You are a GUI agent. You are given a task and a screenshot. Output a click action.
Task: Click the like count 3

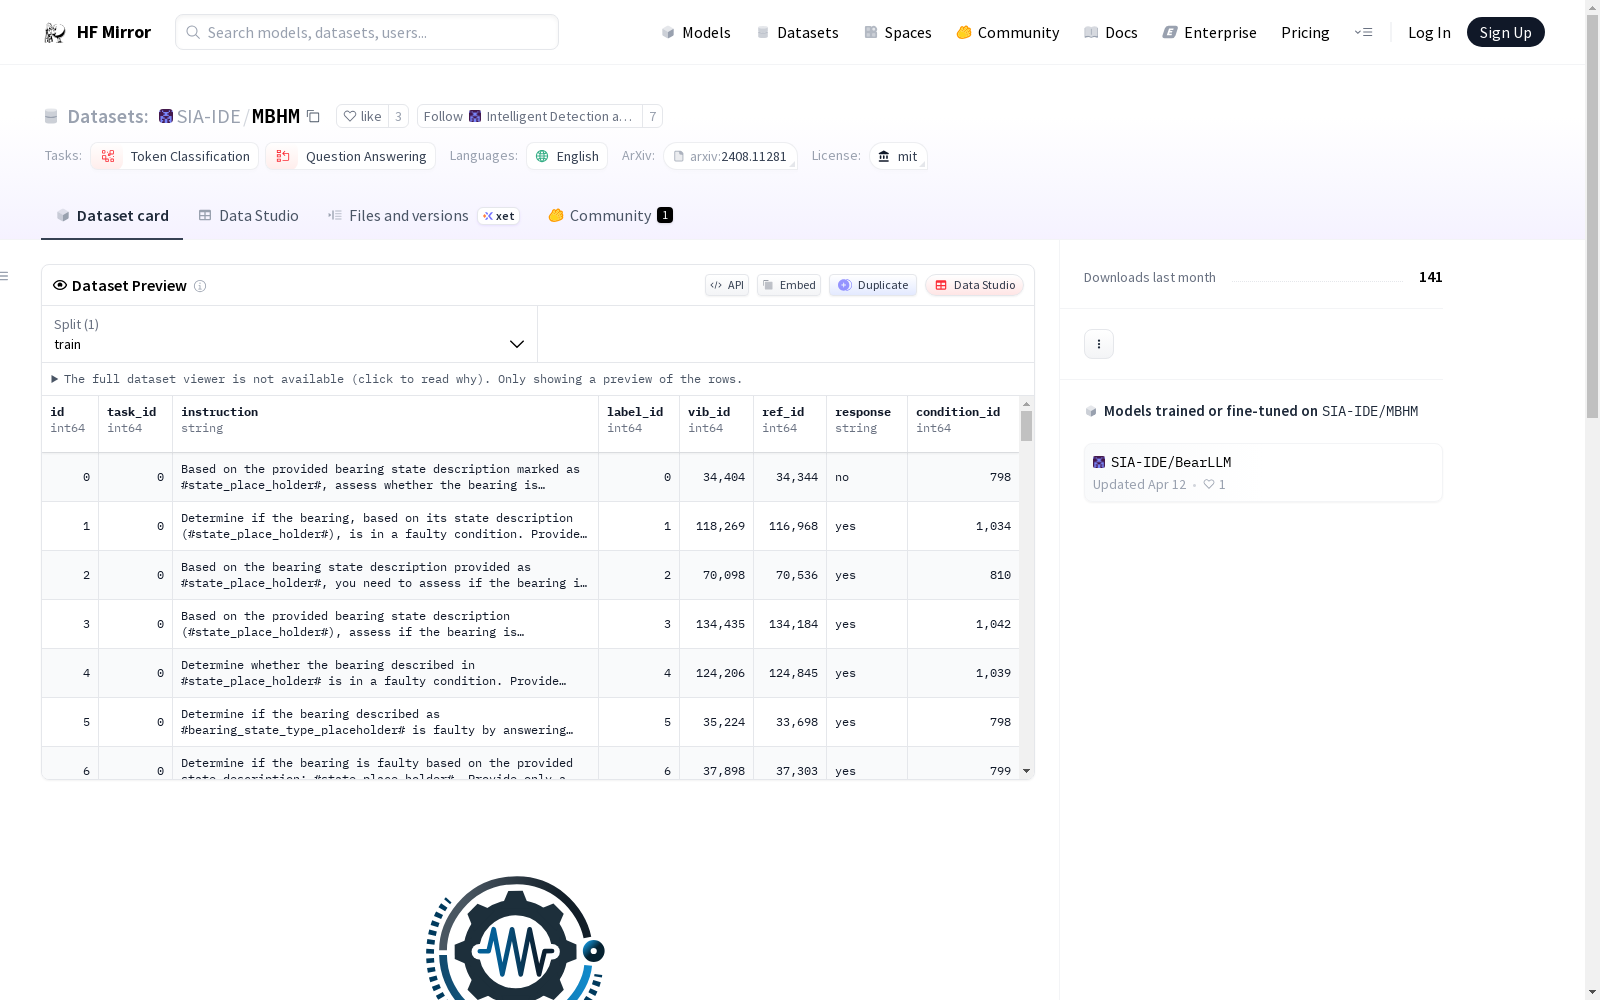[398, 116]
